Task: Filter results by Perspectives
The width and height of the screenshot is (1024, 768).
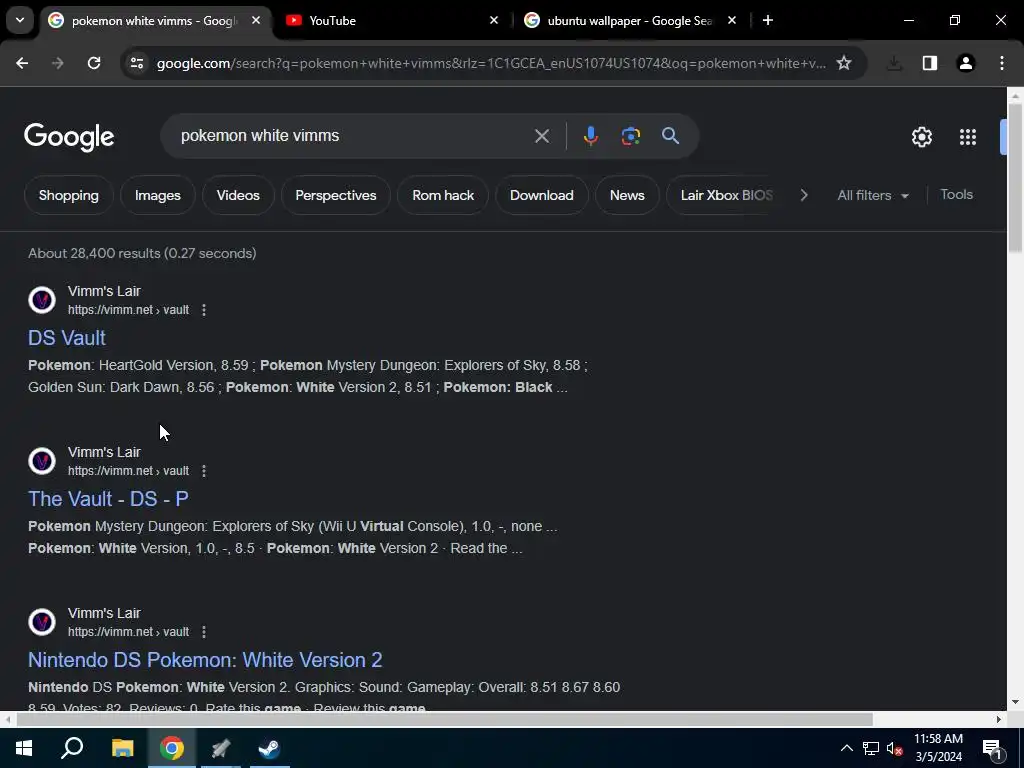Action: click(336, 195)
